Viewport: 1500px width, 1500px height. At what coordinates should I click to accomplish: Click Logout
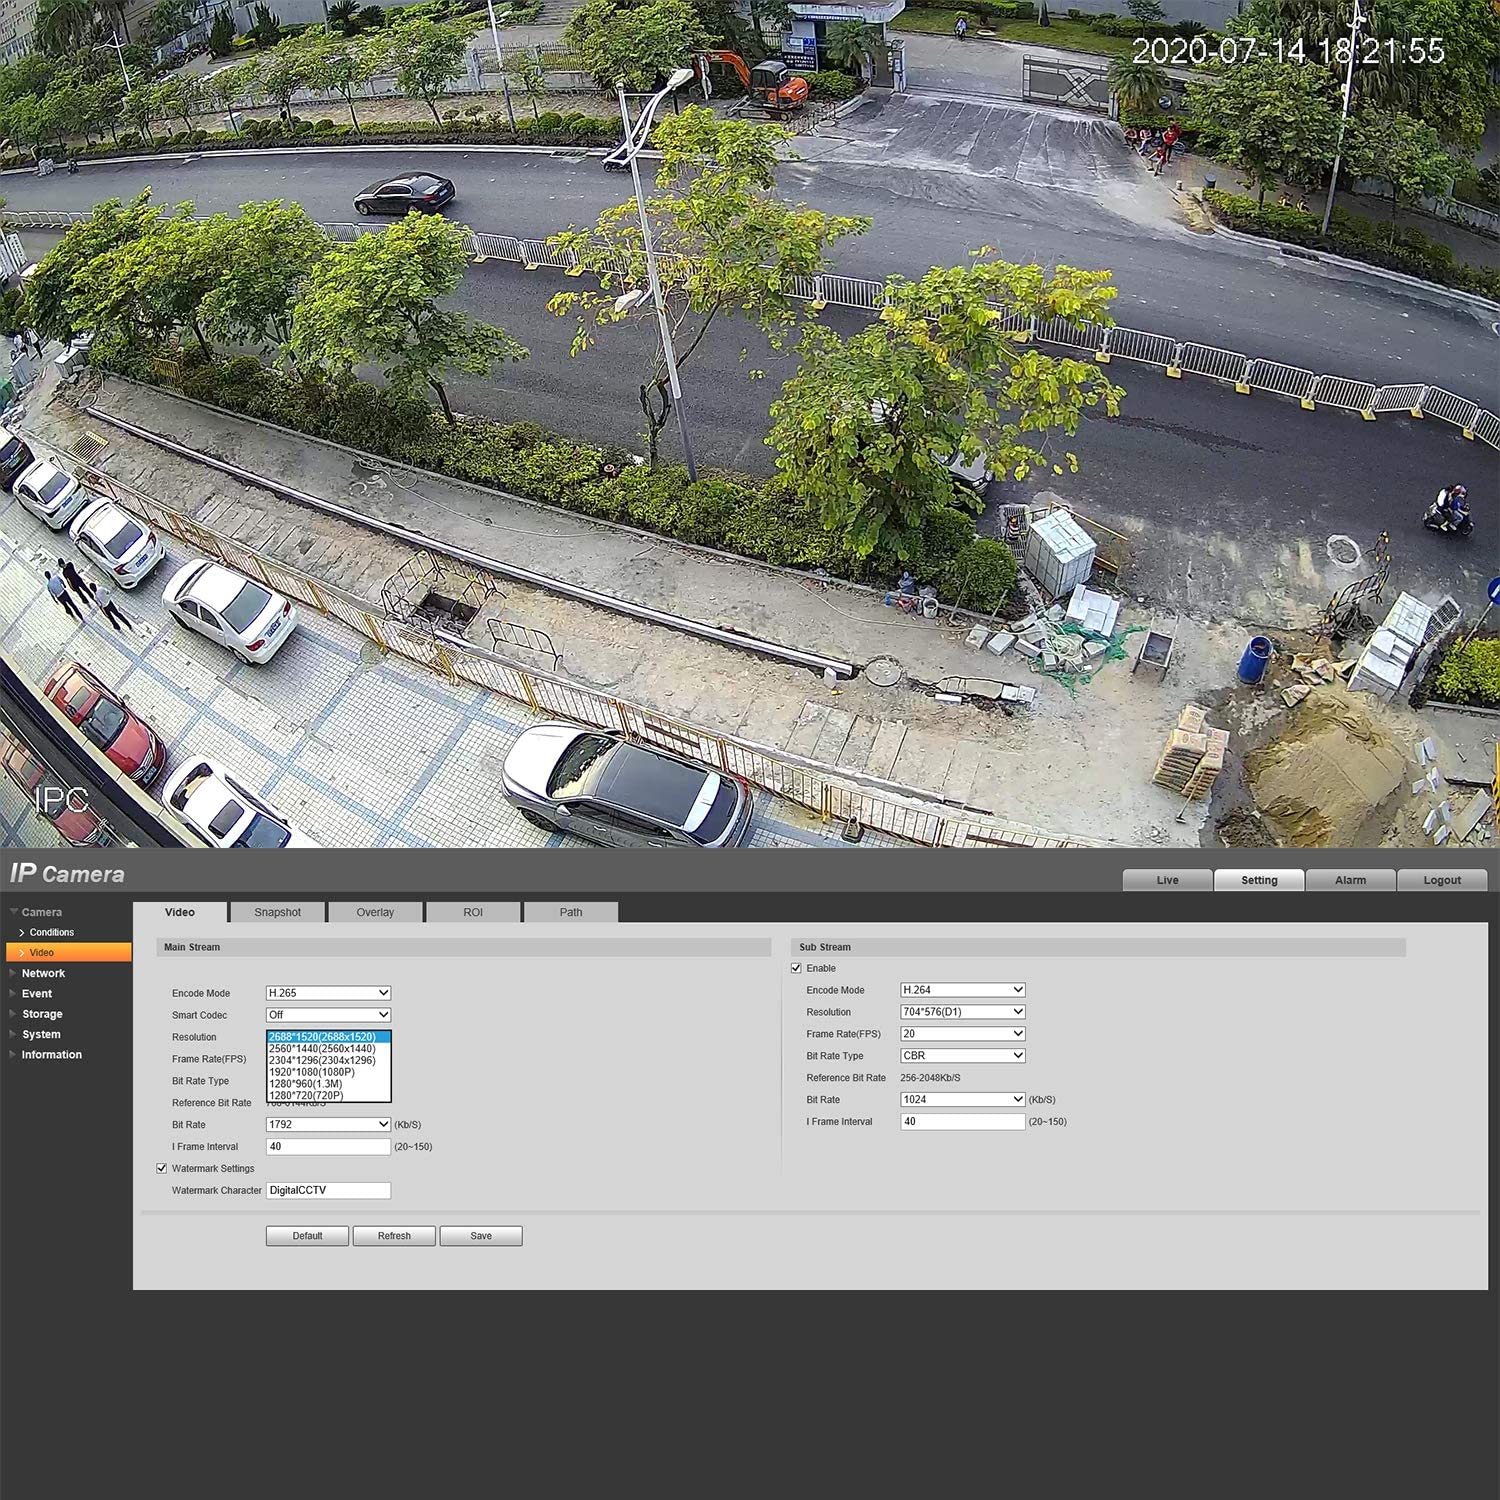pyautogui.click(x=1442, y=880)
